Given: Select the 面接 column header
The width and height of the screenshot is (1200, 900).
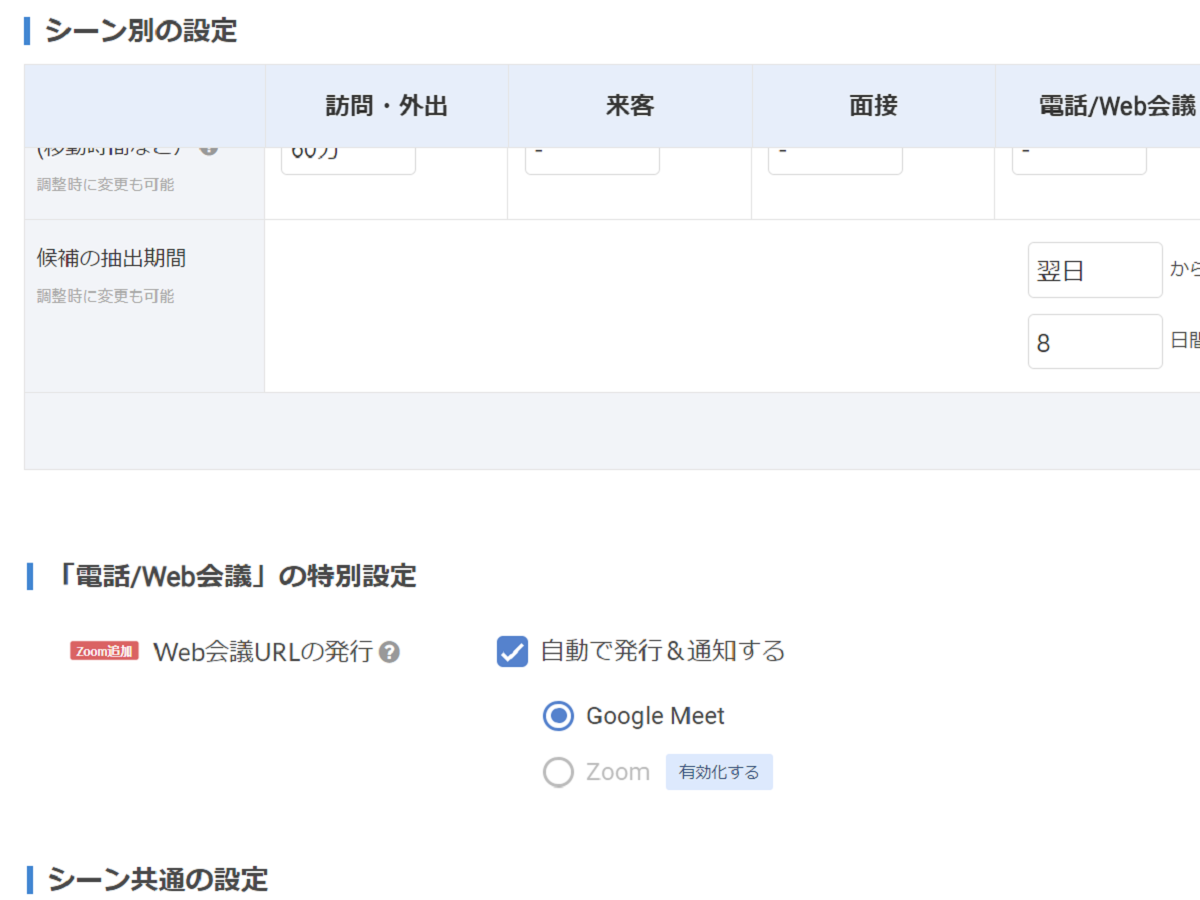Looking at the screenshot, I should point(873,106).
